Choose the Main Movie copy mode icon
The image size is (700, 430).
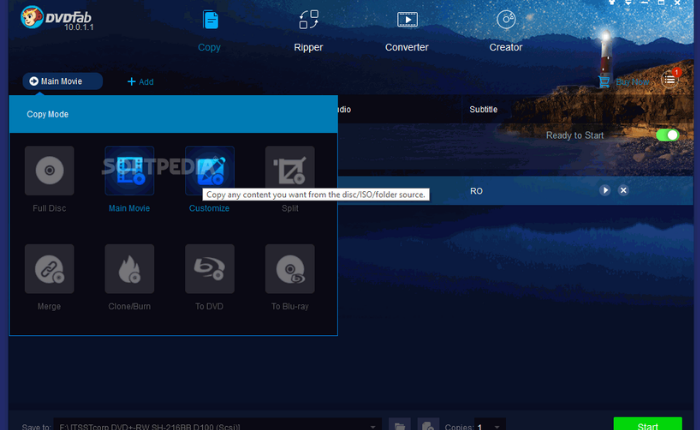tap(129, 171)
